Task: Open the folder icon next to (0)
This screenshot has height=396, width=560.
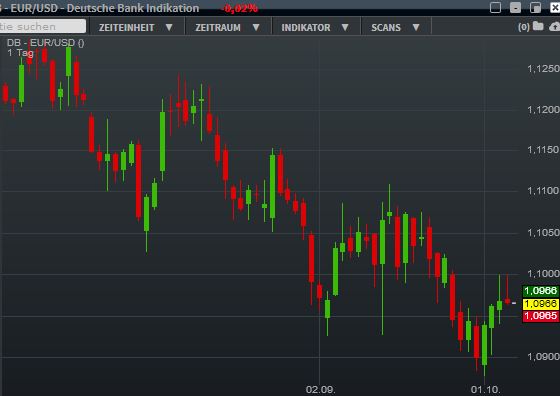Action: tap(538, 26)
